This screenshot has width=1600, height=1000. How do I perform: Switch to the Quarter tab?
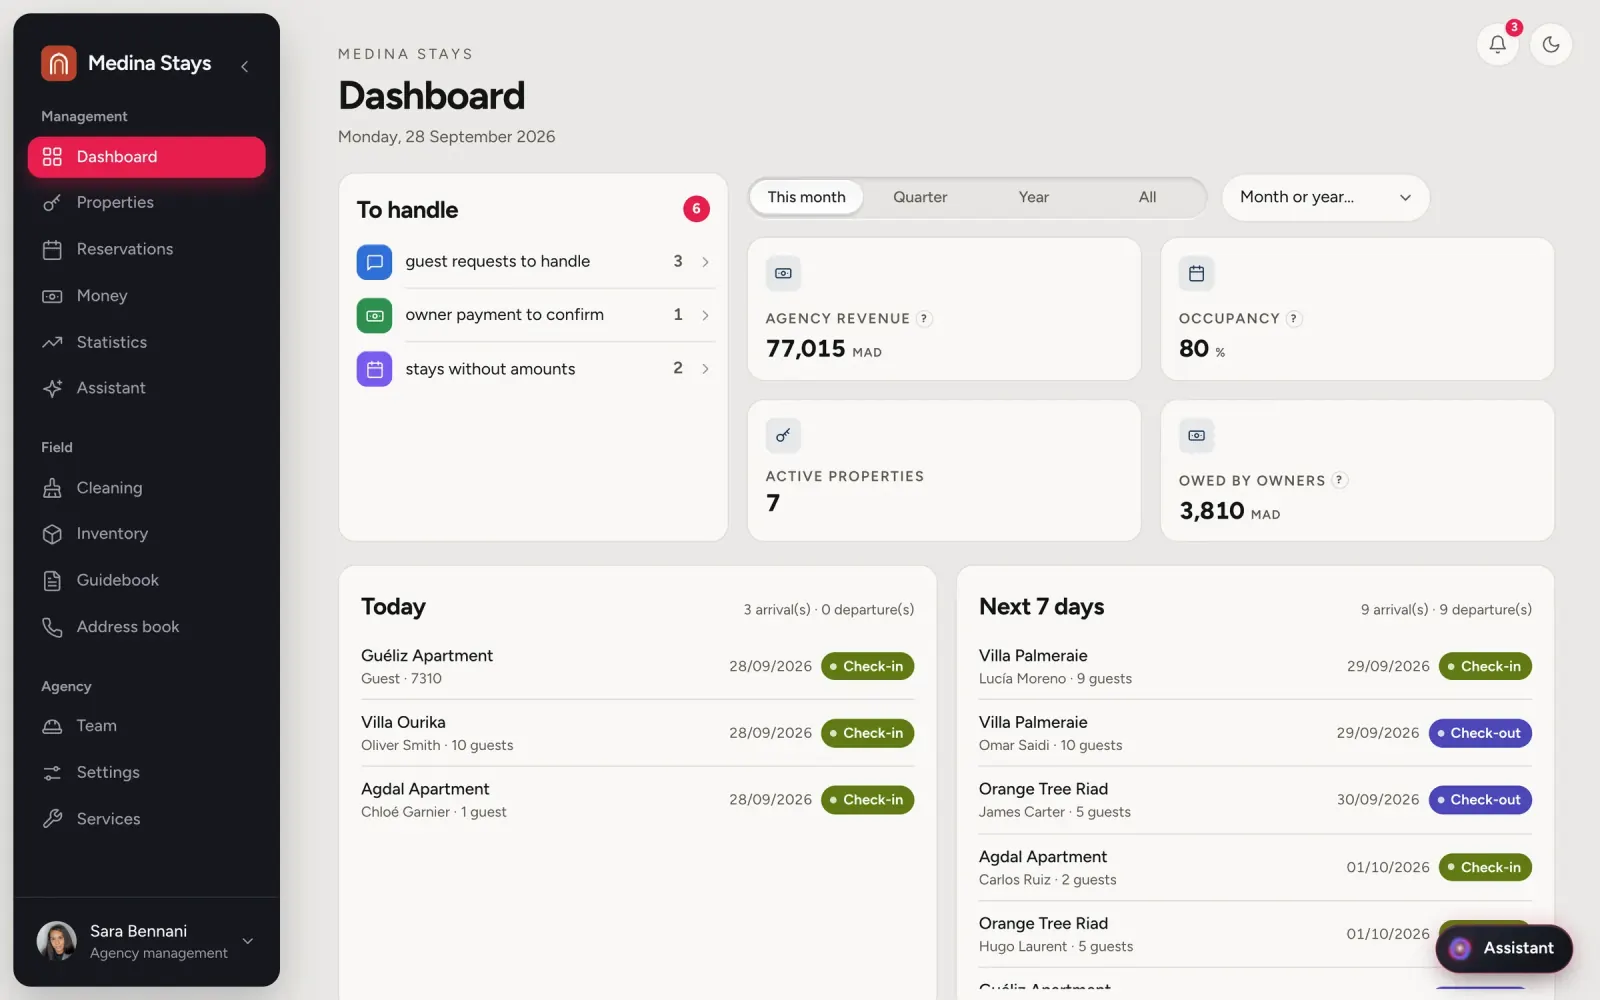920,197
